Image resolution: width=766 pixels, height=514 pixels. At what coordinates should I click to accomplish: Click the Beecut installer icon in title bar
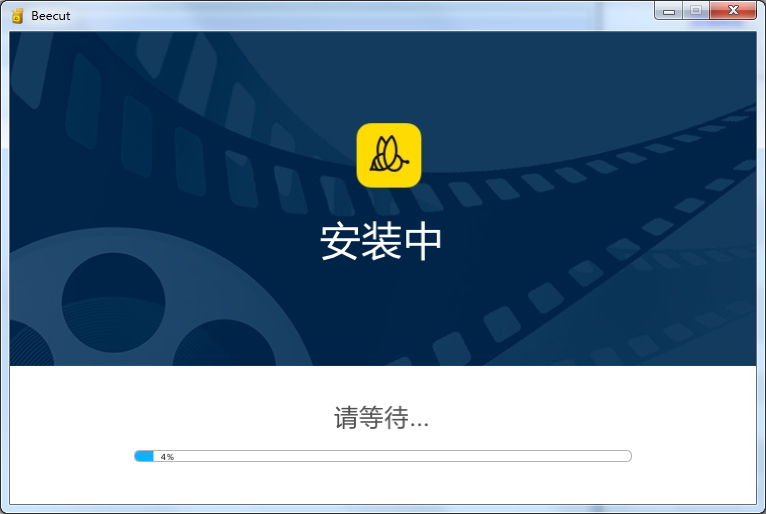(17, 16)
